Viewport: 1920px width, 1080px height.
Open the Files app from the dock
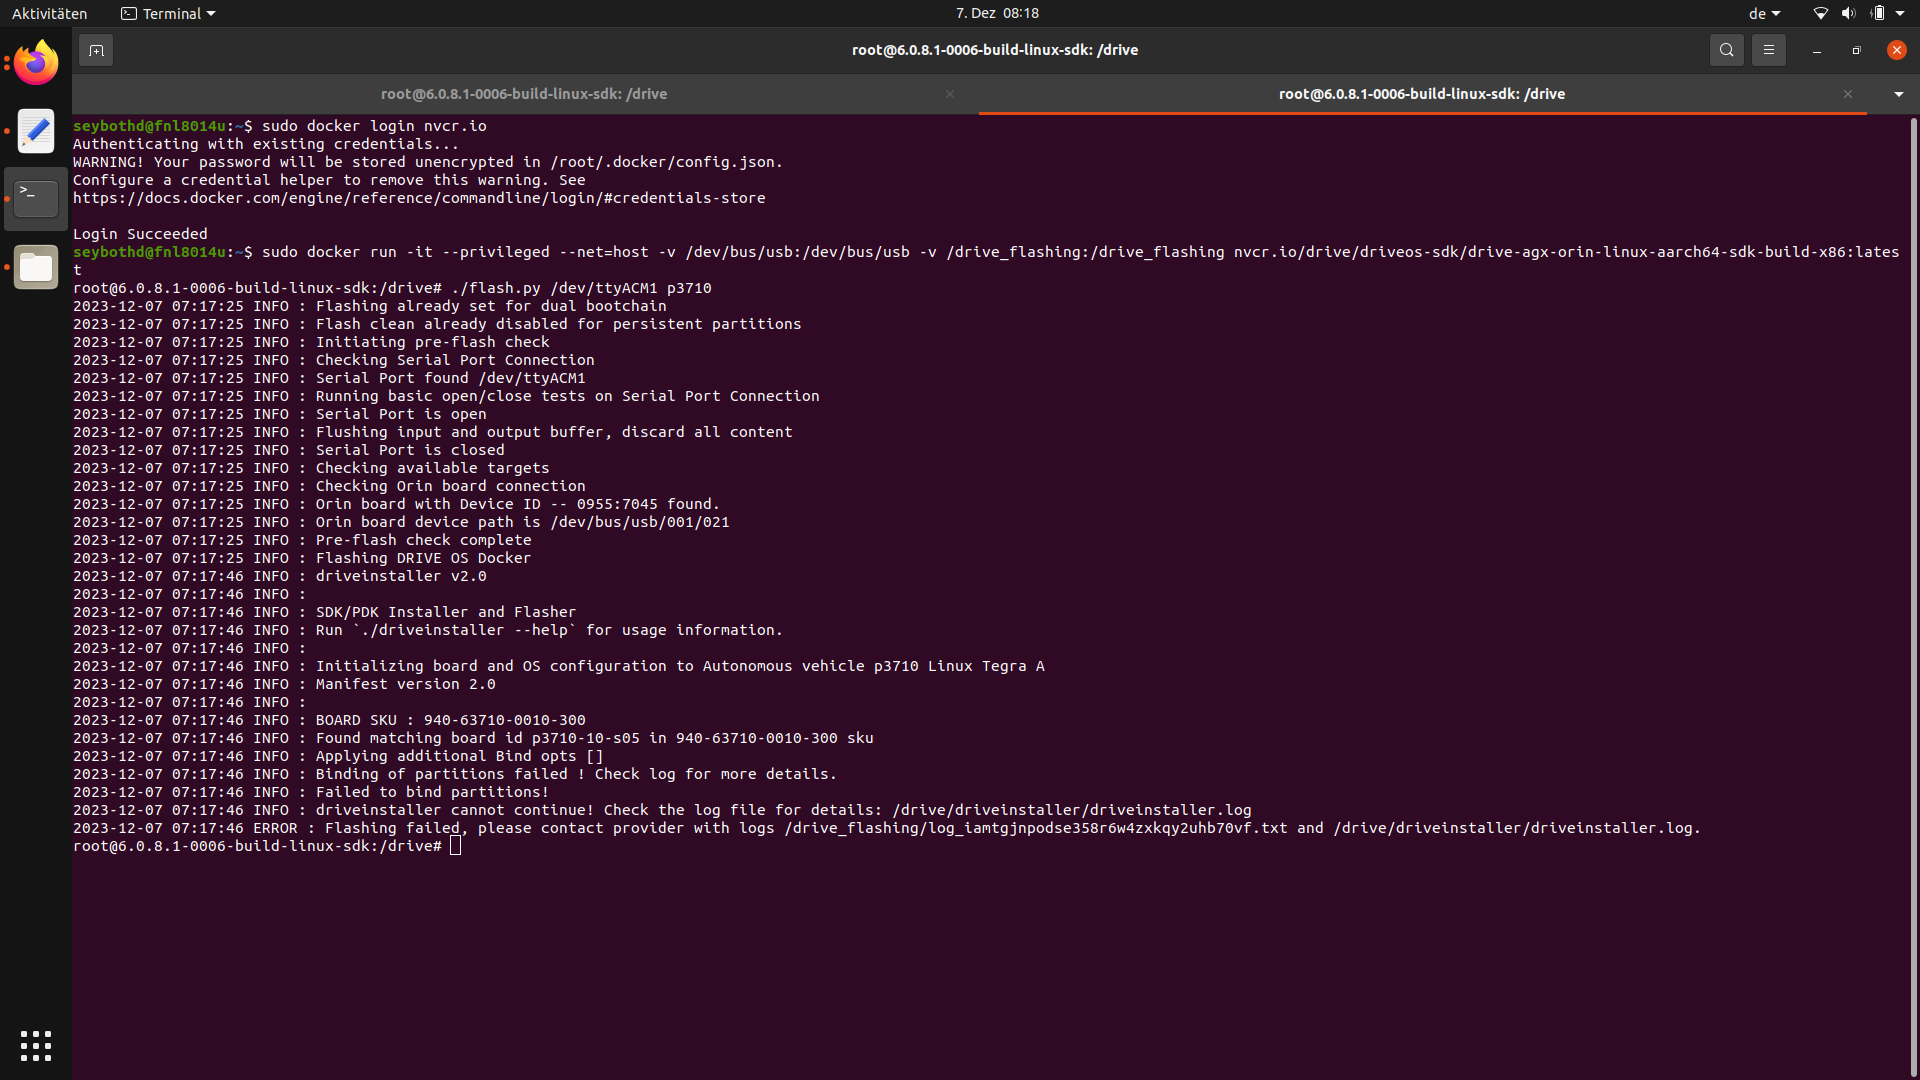(36, 267)
